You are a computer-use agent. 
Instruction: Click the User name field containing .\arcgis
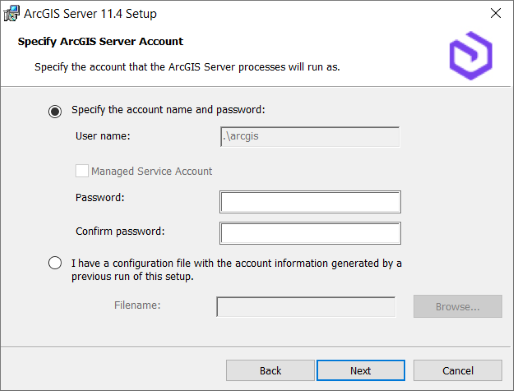(310, 137)
